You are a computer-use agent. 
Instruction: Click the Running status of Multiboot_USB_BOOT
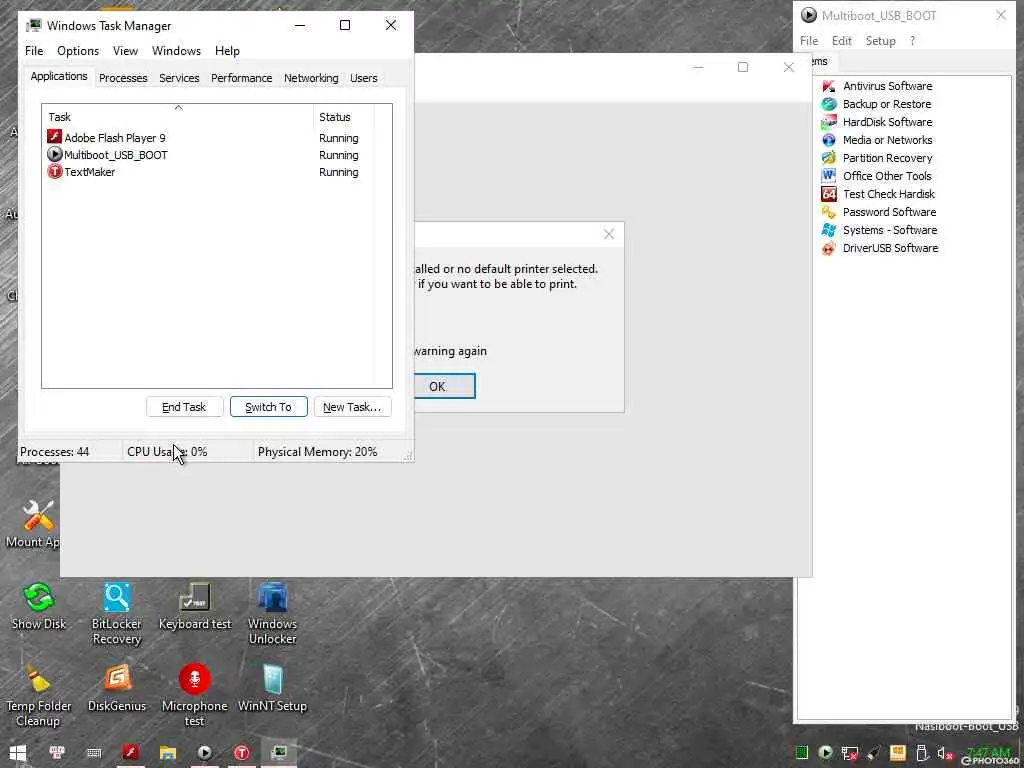pyautogui.click(x=338, y=155)
